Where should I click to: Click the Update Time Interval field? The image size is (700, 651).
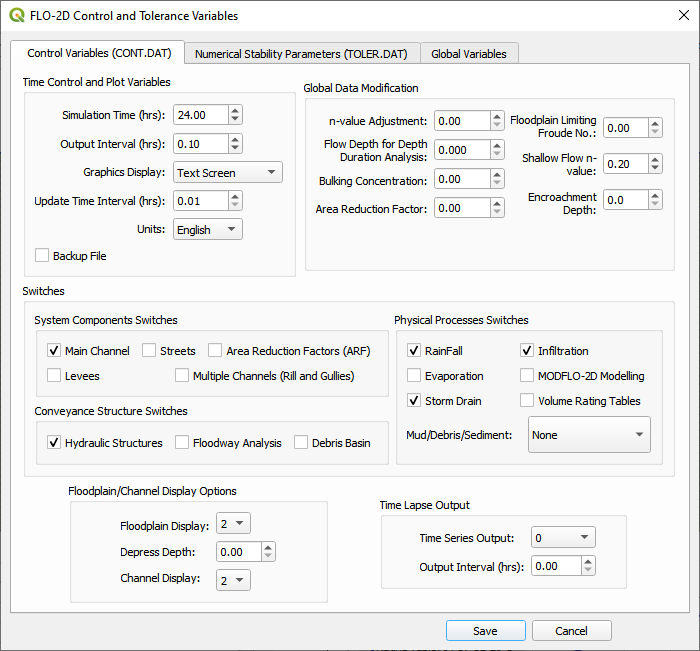point(201,201)
